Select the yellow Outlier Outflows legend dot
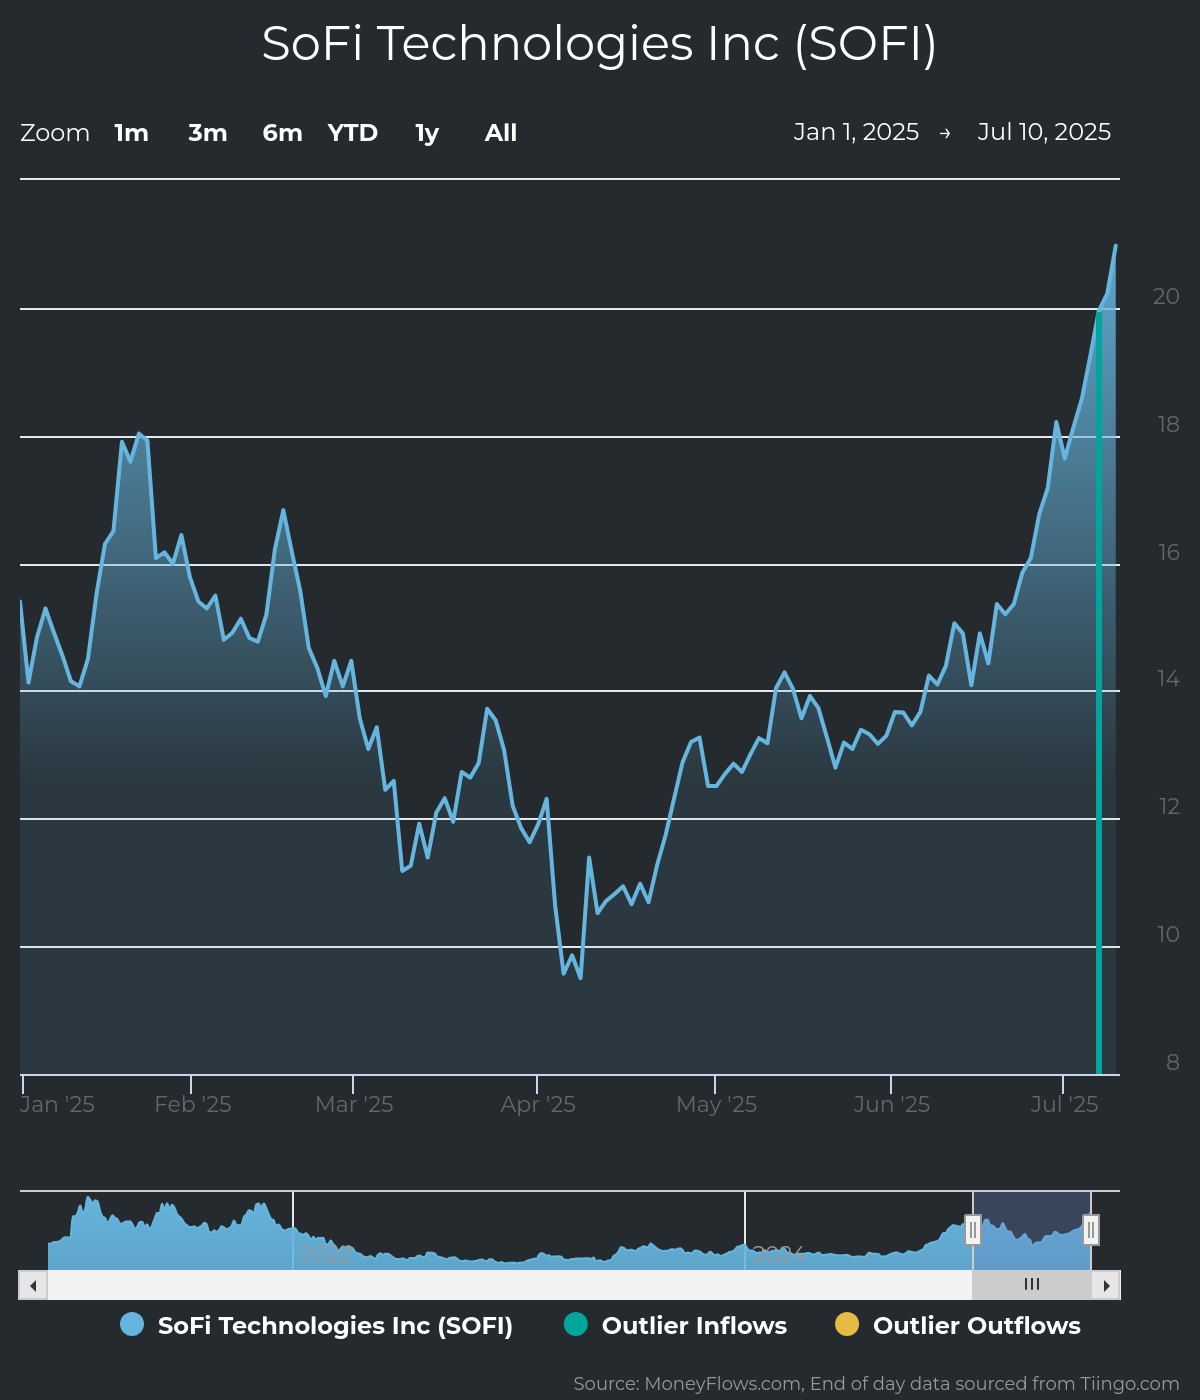 (x=847, y=1324)
